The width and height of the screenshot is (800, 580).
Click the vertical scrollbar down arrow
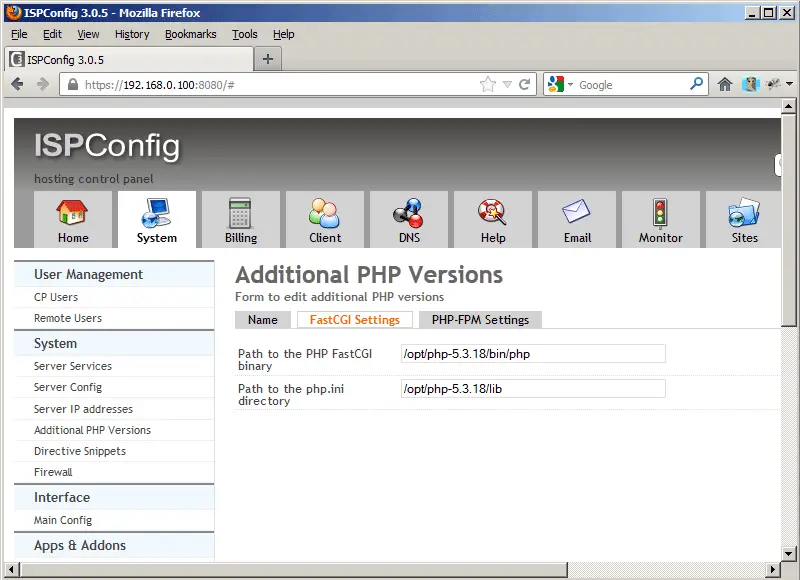(788, 553)
